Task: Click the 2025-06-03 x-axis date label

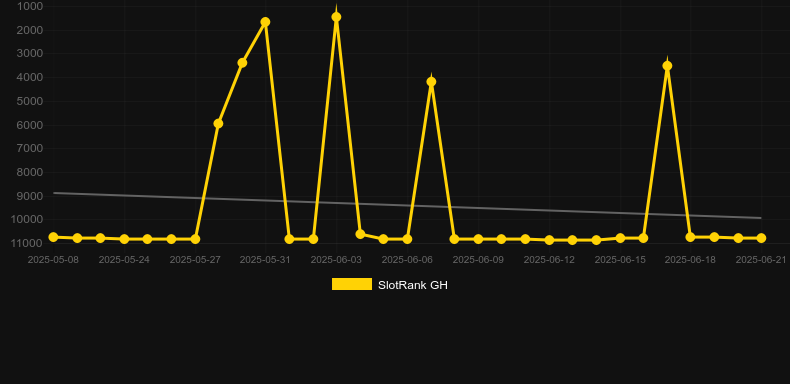Action: pos(336,260)
